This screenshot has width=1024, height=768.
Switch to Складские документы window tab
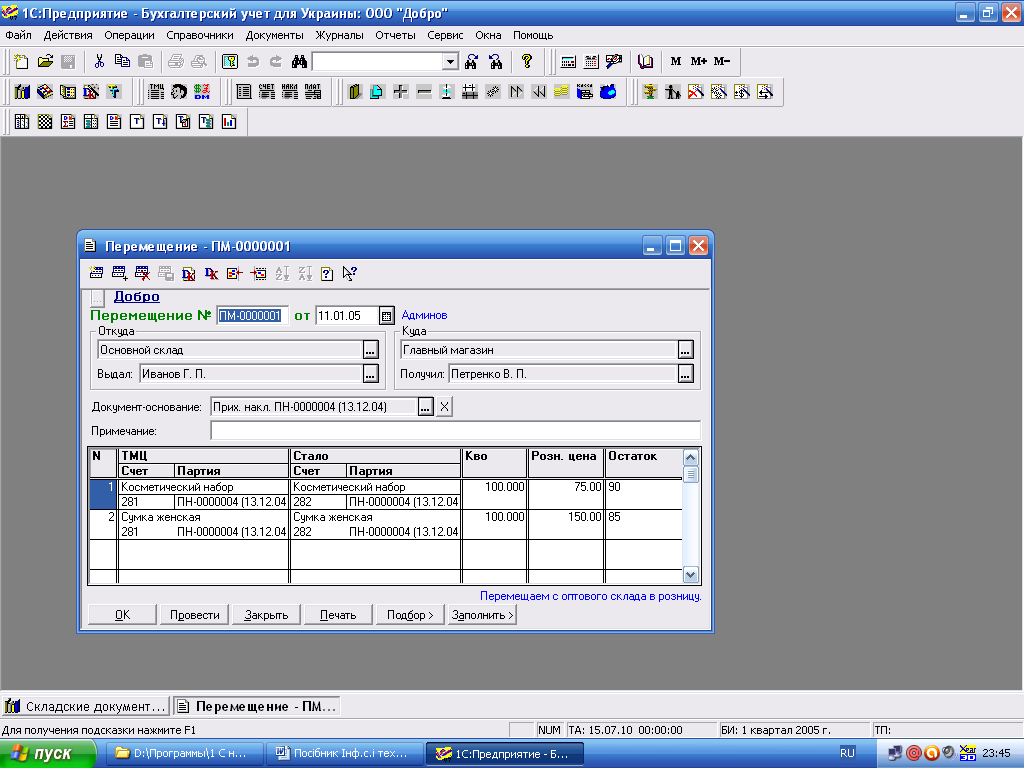[x=86, y=706]
